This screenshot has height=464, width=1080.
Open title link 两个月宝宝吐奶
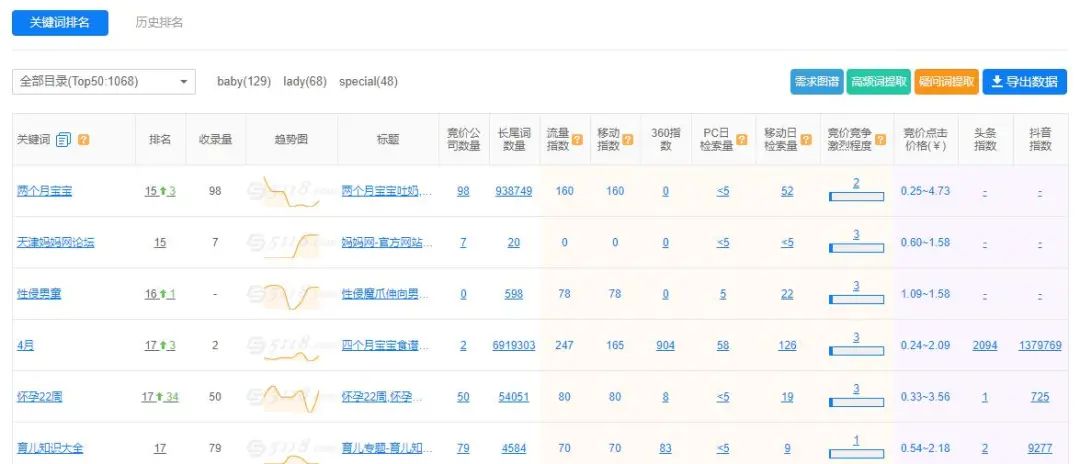tap(387, 191)
